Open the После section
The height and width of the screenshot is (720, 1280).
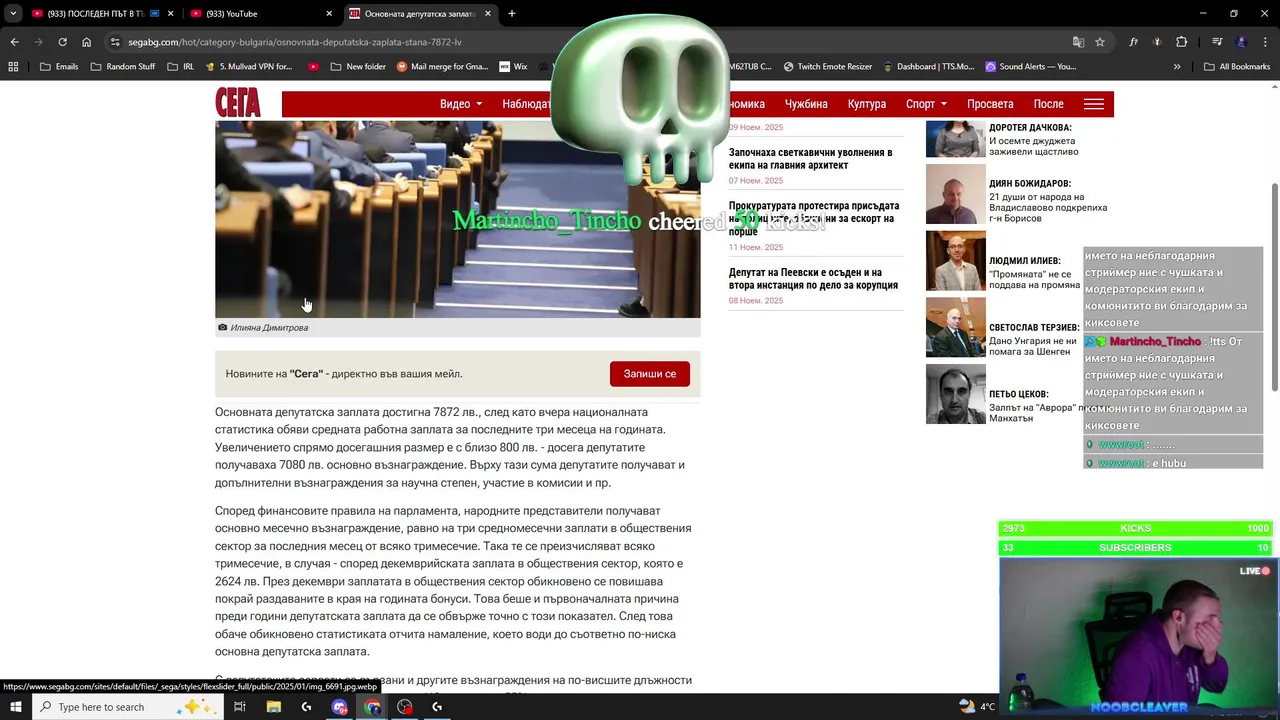click(1048, 104)
